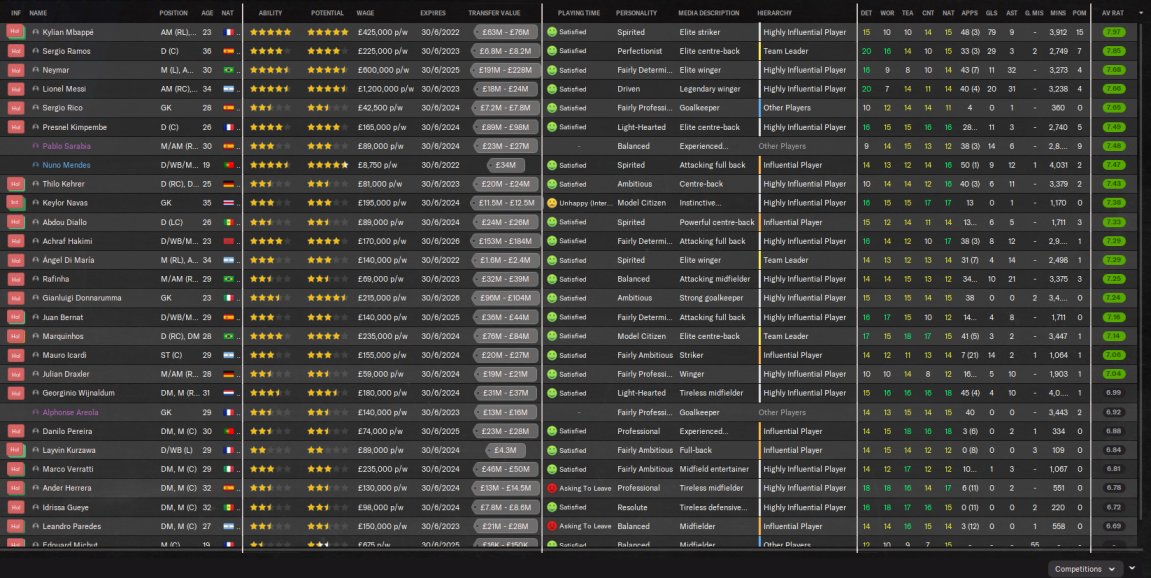1151x578 pixels.
Task: Click the 'Midfield entertainer' media description
Action: pos(714,469)
